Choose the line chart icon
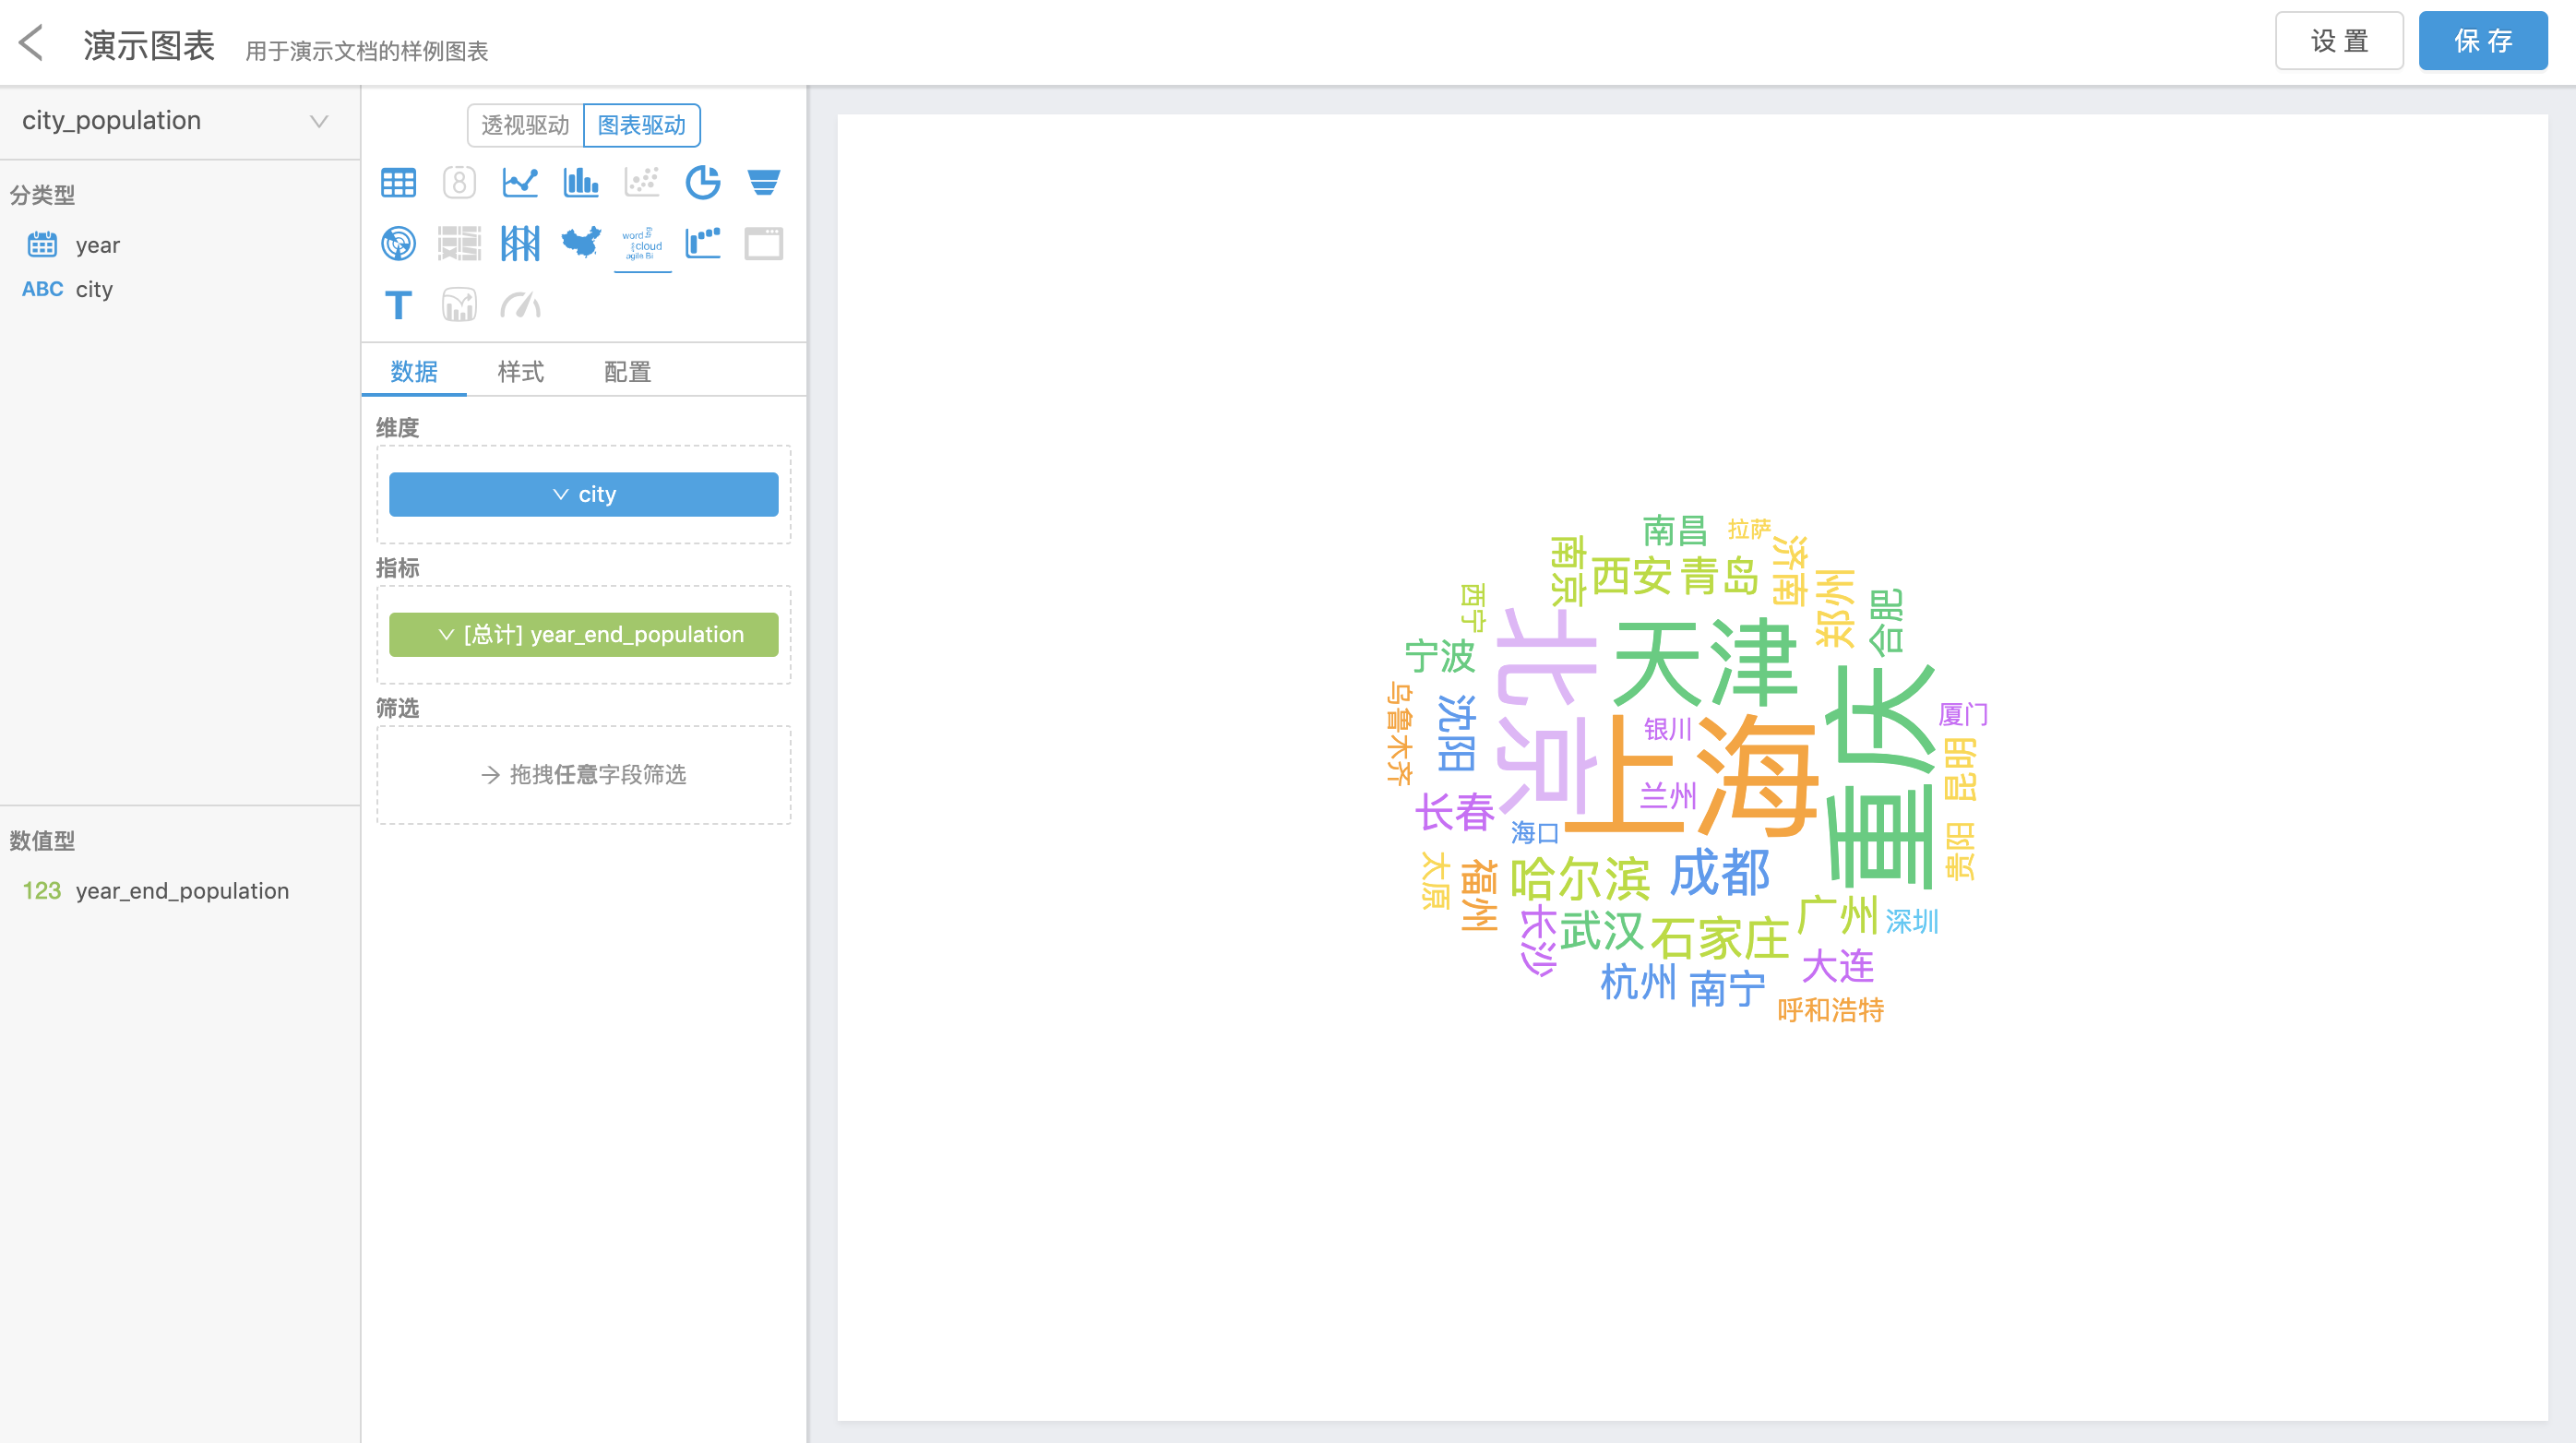This screenshot has width=2576, height=1443. point(520,182)
